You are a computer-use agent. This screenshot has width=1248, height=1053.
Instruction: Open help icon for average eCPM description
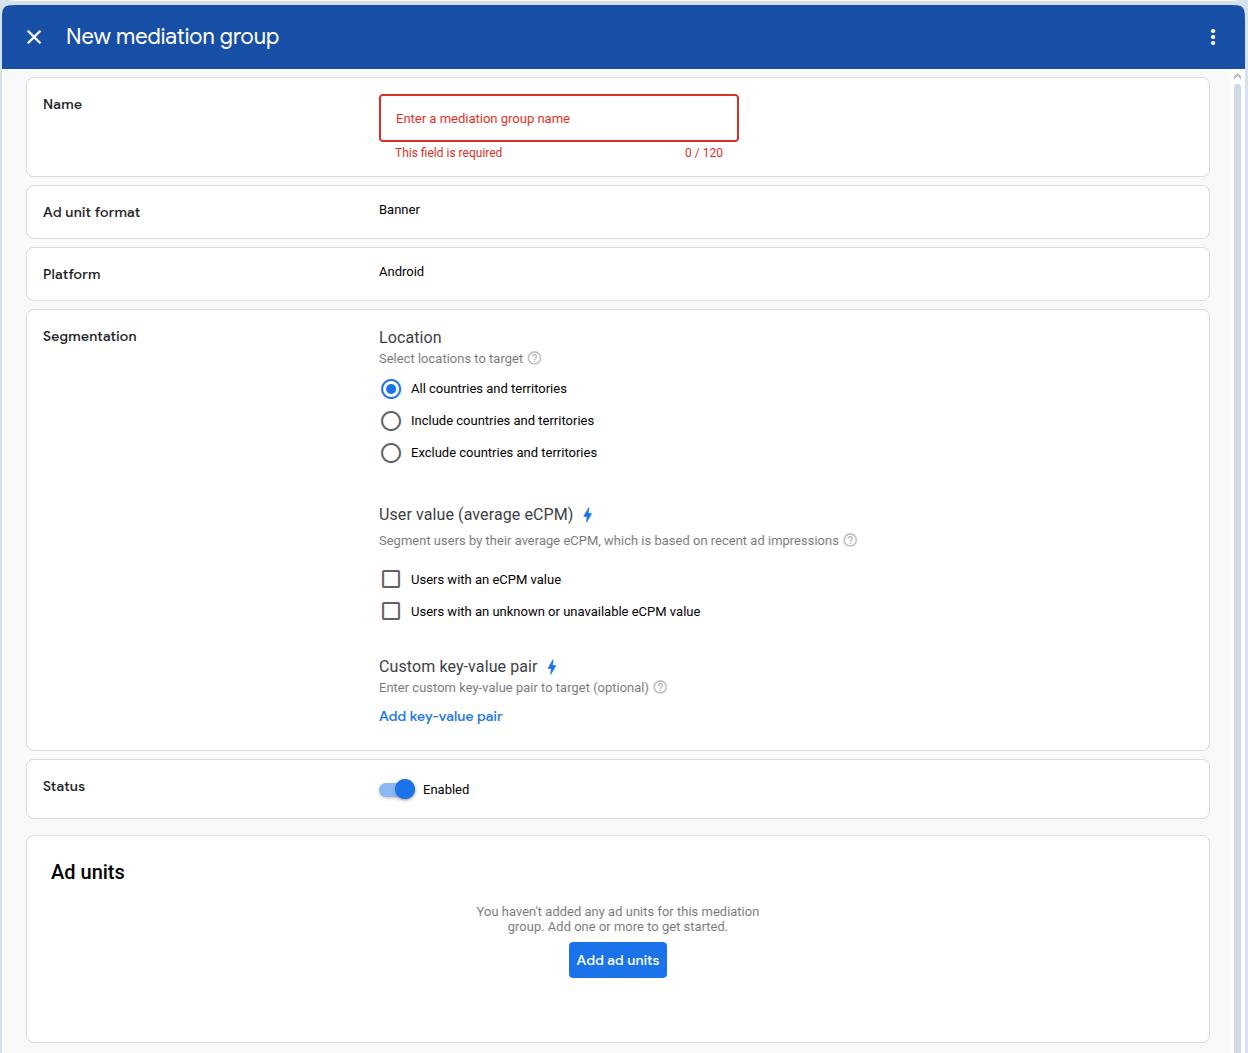tap(850, 540)
